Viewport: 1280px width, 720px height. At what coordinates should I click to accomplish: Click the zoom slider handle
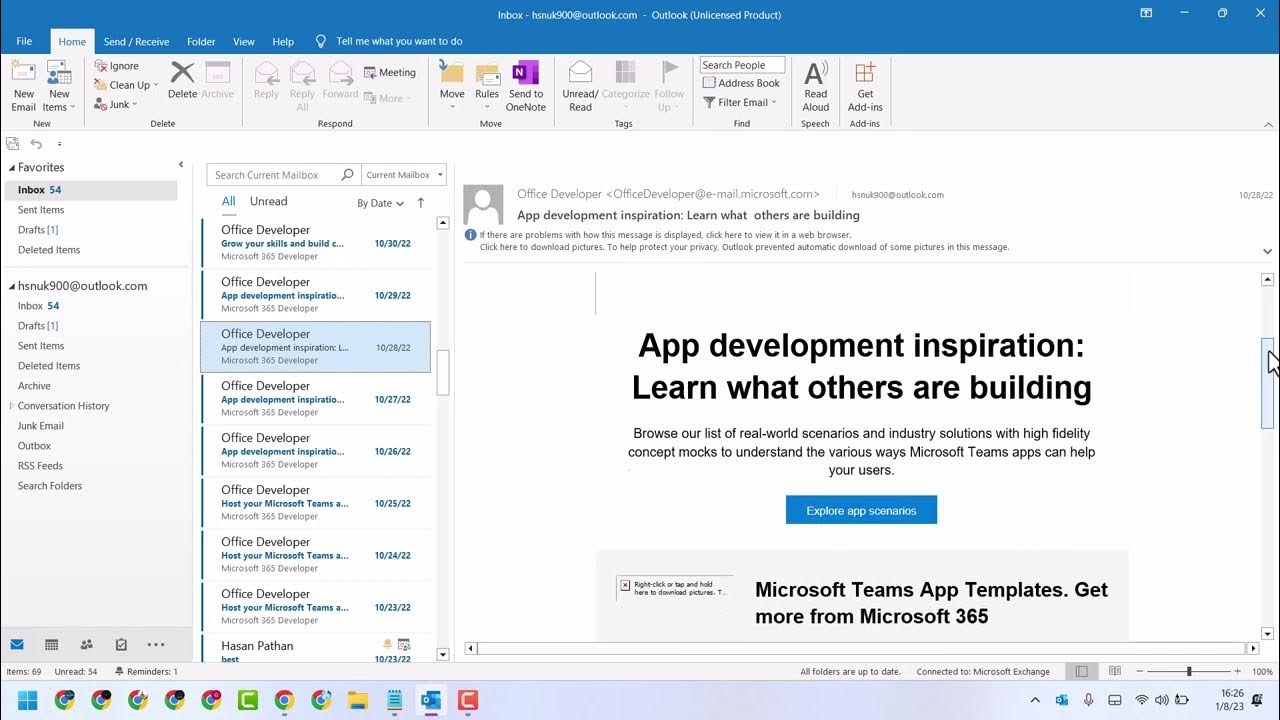pos(1189,671)
